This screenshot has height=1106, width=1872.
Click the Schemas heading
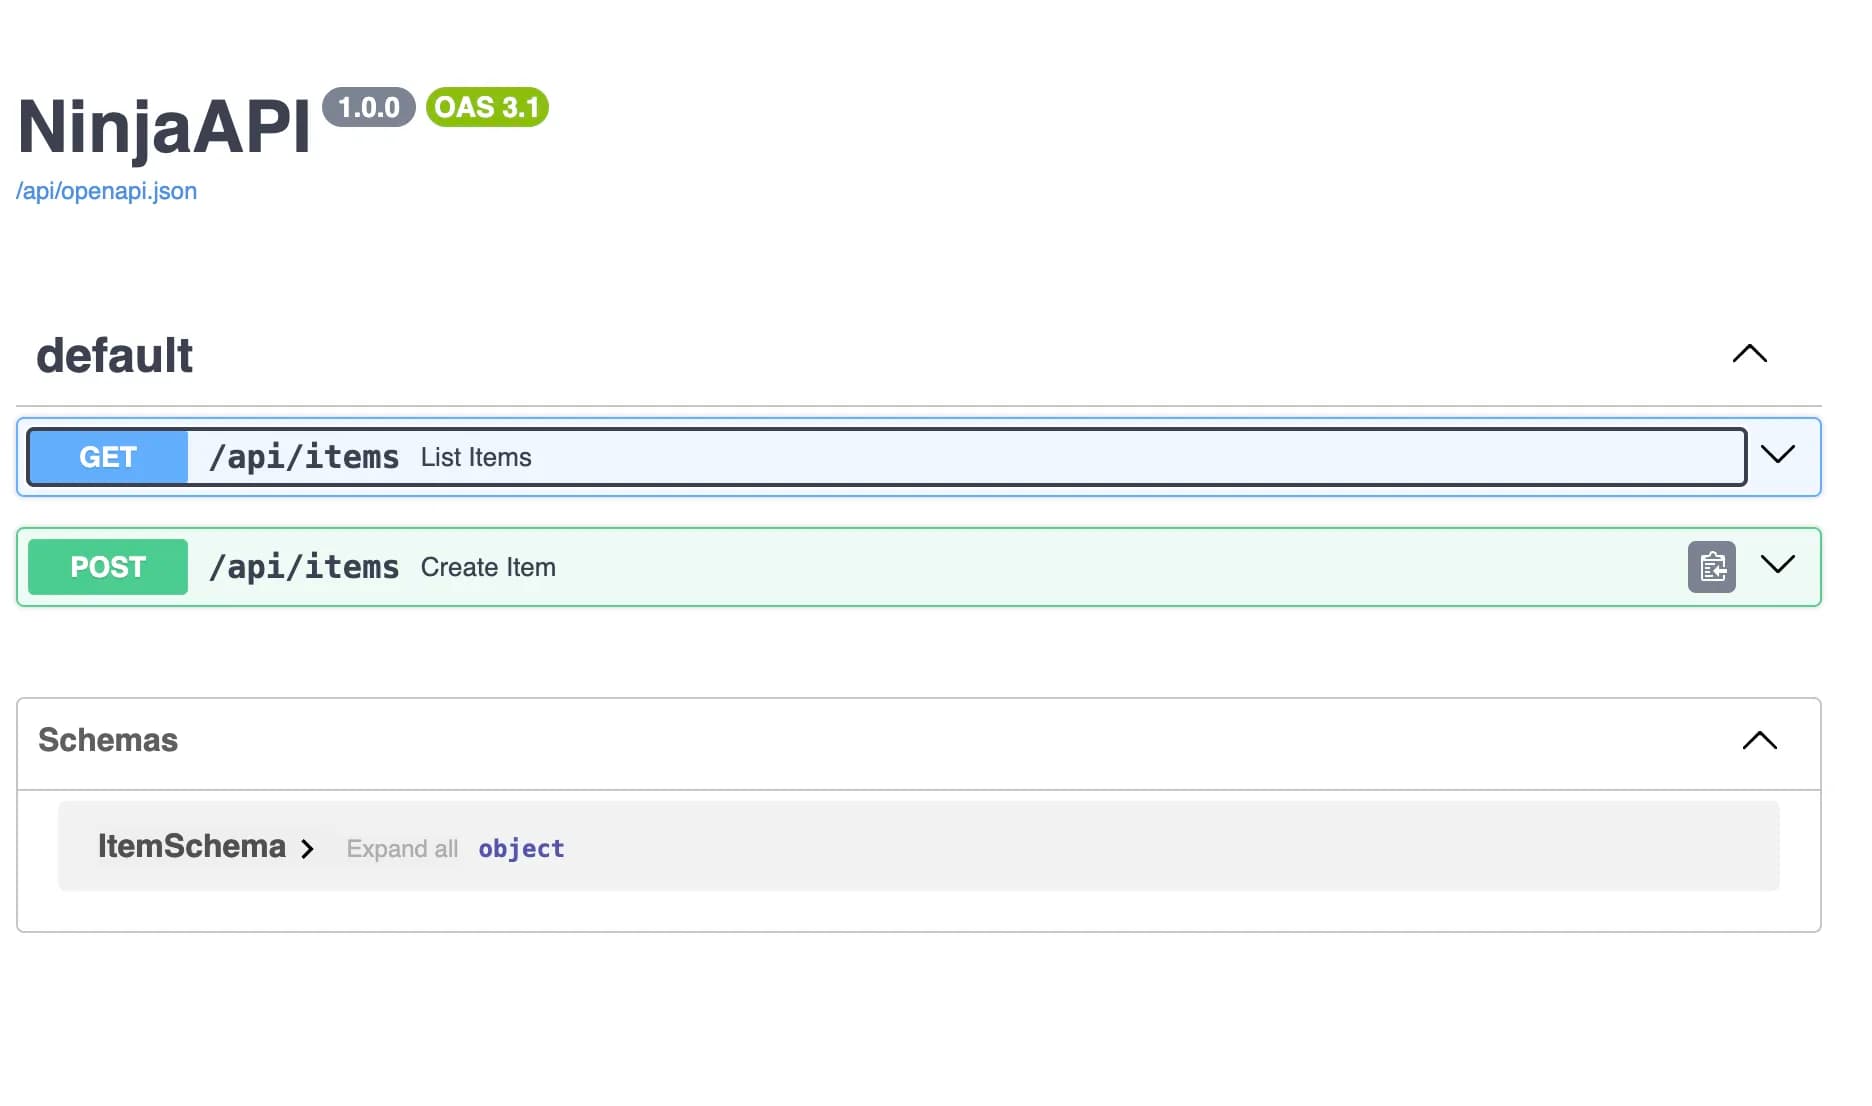[x=108, y=740]
